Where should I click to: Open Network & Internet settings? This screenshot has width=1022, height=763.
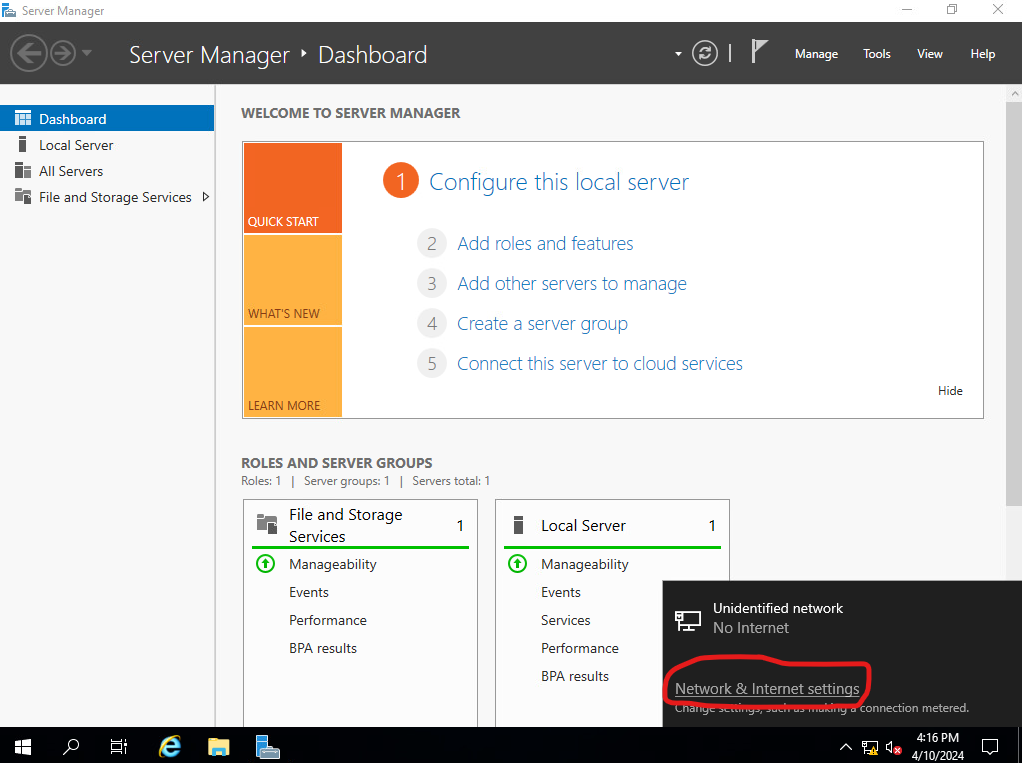(767, 689)
